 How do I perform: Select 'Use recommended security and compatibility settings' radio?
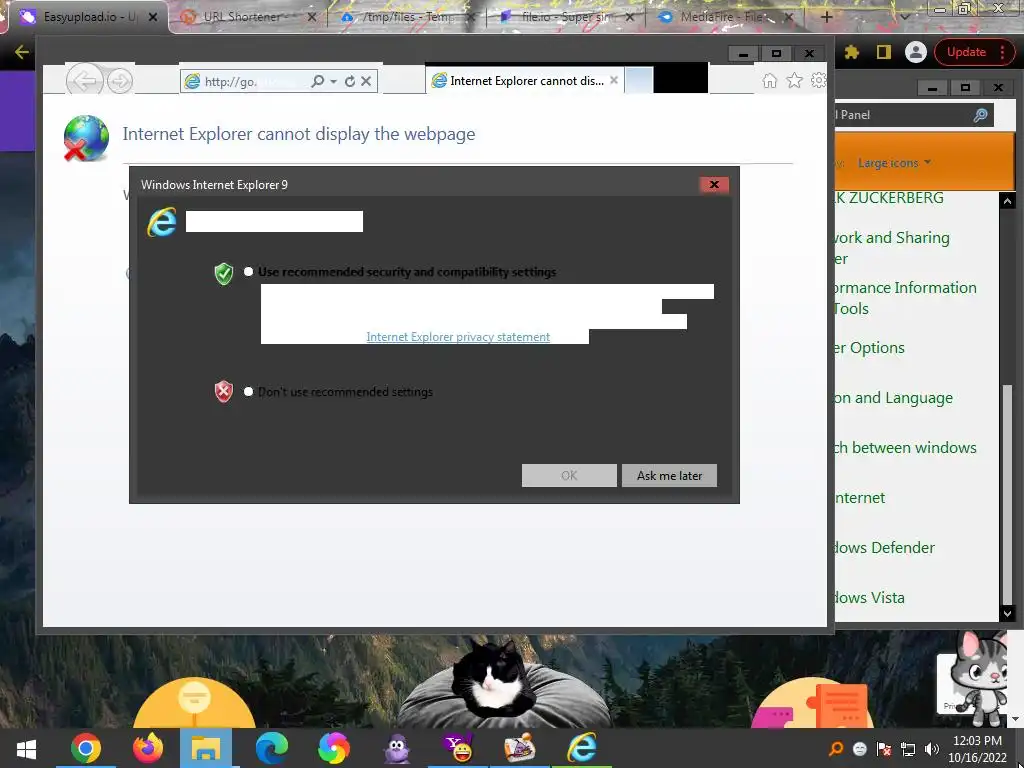pos(248,272)
